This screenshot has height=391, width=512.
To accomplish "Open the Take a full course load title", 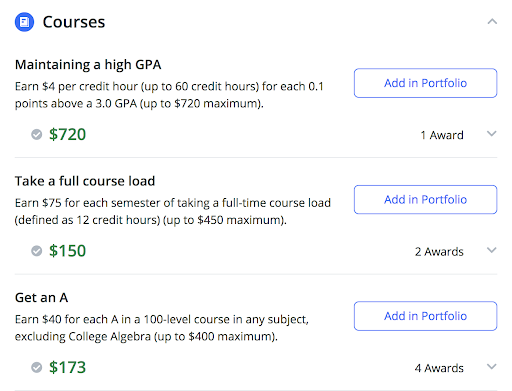I will coord(85,181).
